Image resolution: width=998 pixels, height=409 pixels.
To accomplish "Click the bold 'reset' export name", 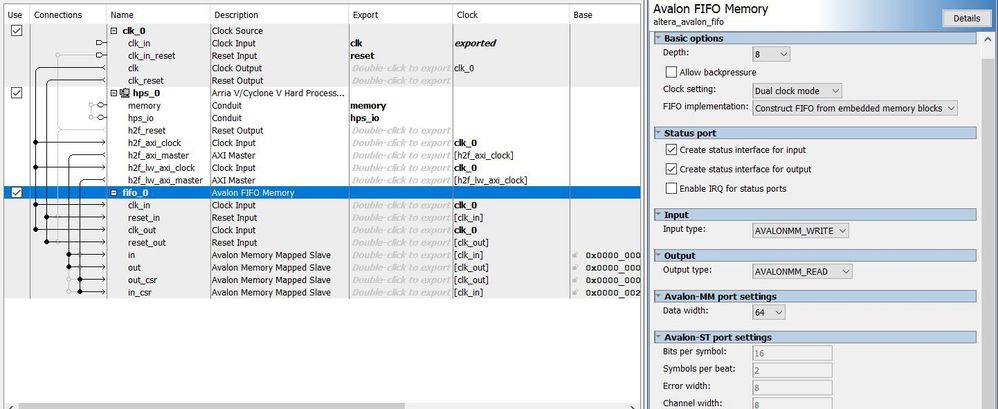I will point(362,56).
